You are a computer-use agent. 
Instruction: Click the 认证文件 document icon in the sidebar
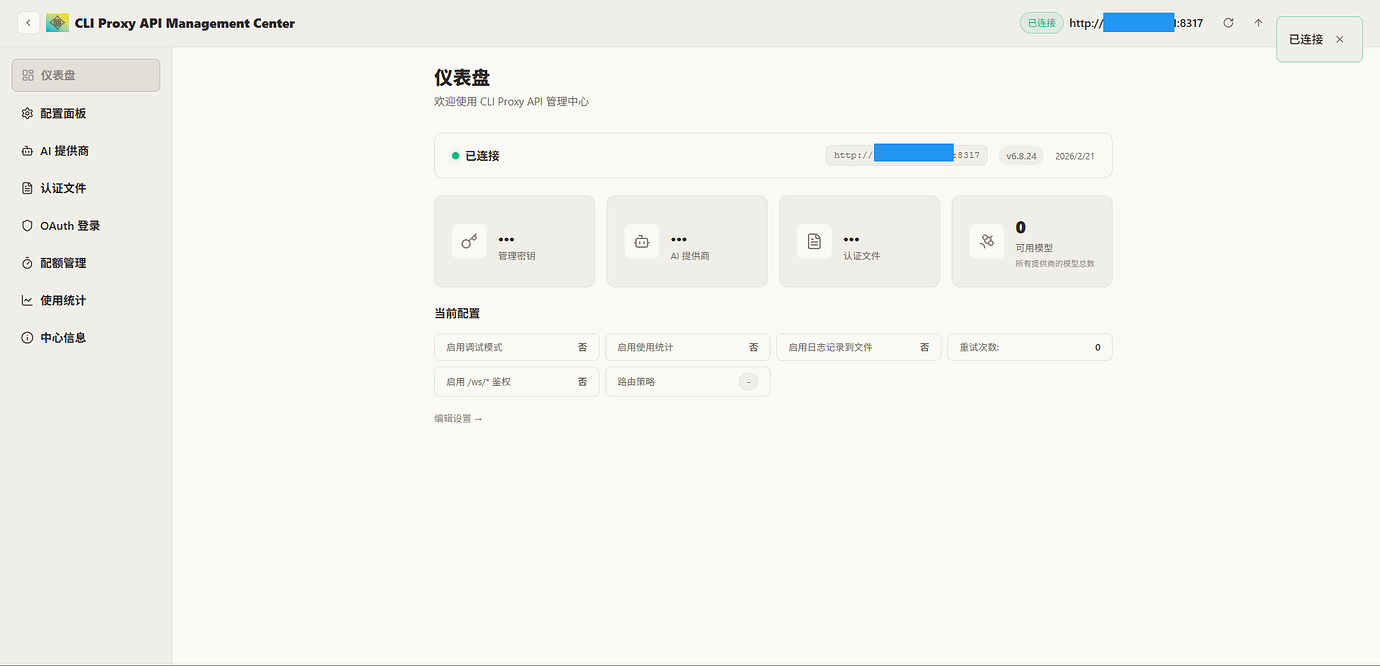28,188
